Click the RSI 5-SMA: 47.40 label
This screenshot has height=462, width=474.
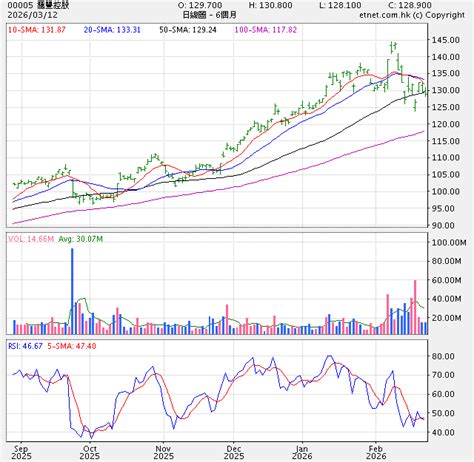tap(72, 346)
